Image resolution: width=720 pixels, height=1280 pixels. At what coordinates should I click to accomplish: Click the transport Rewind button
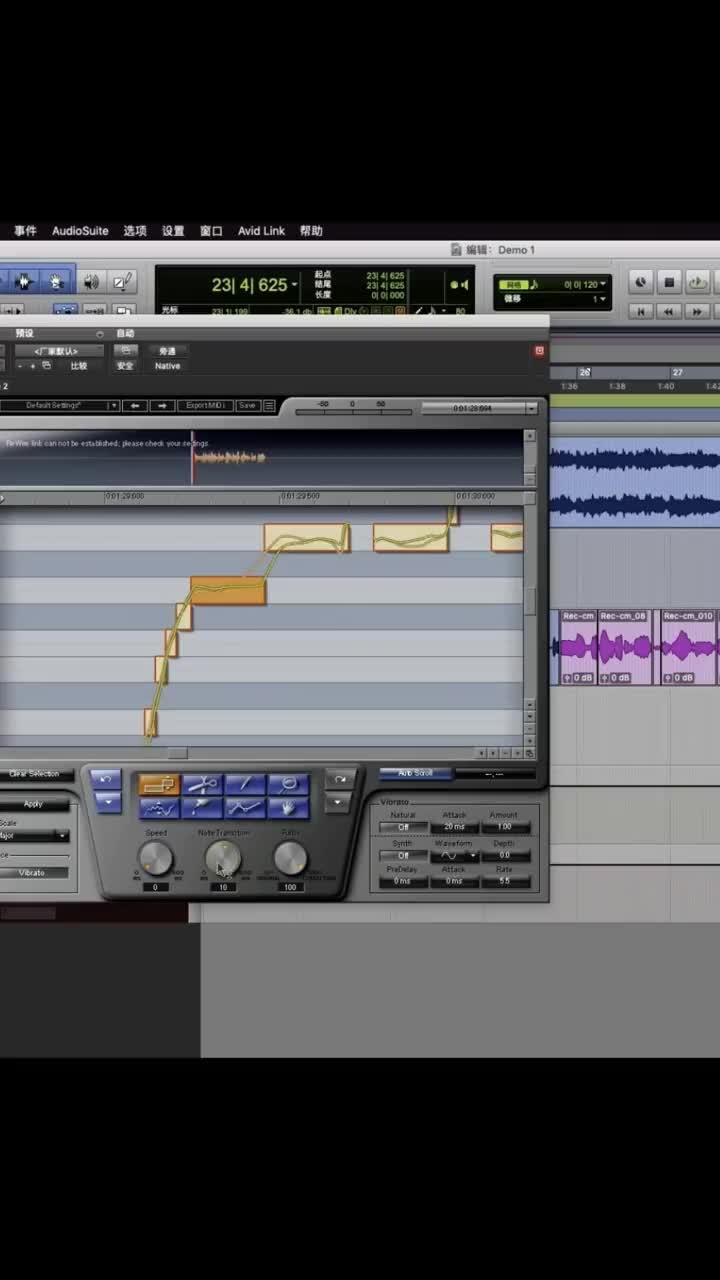click(x=669, y=312)
